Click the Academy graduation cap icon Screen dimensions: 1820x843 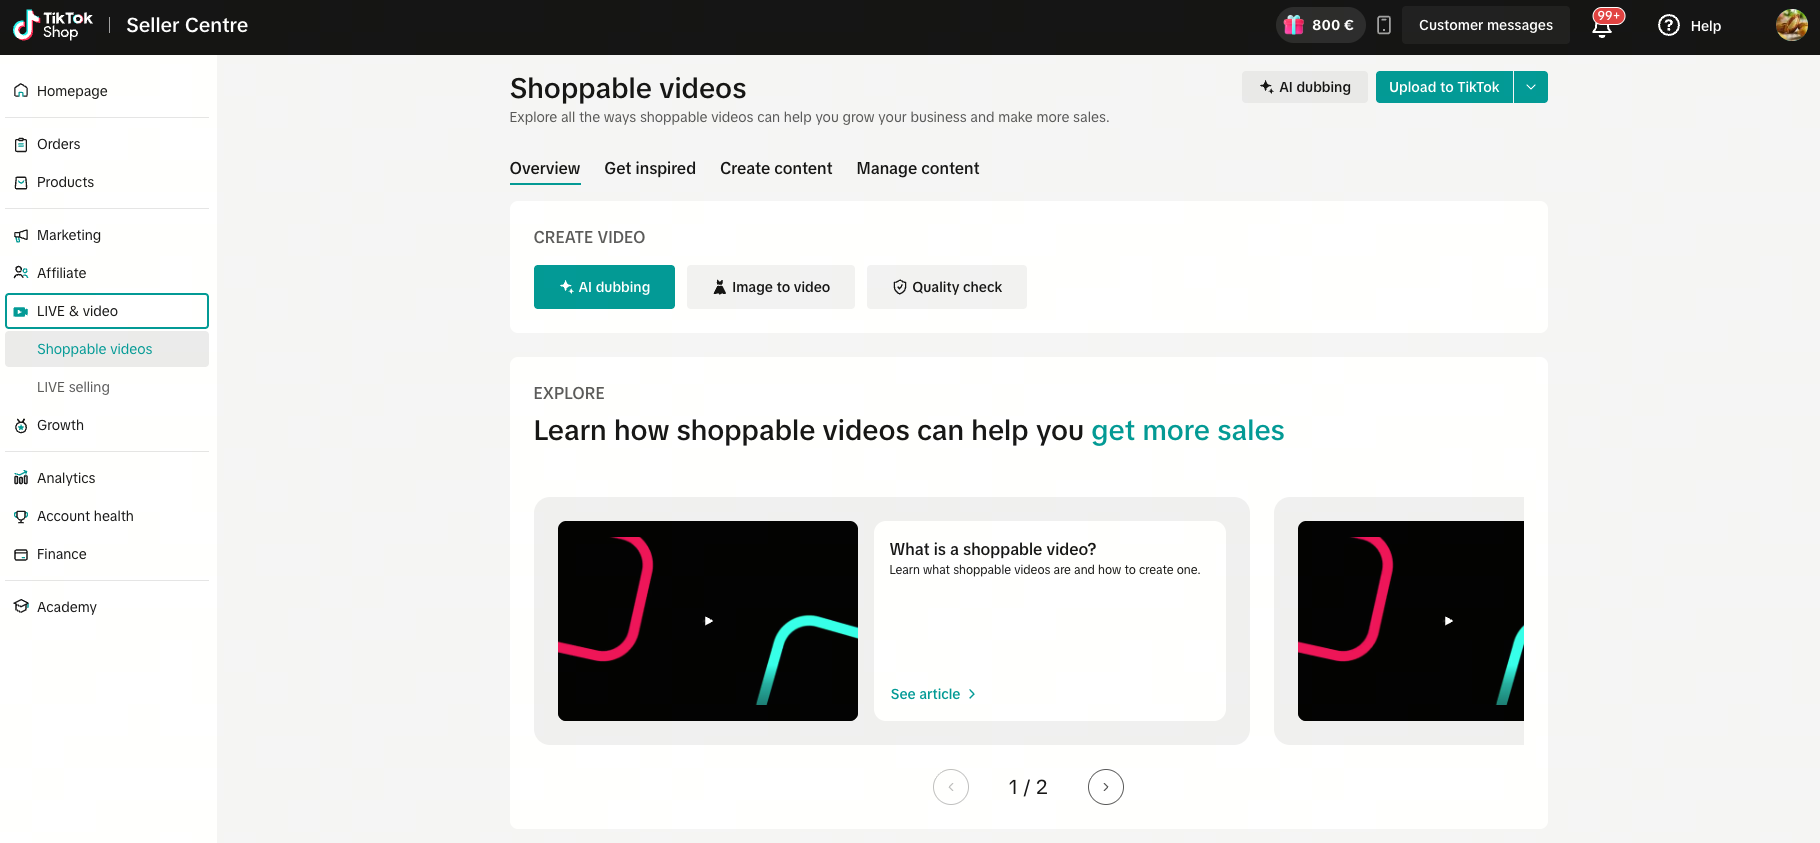point(21,607)
